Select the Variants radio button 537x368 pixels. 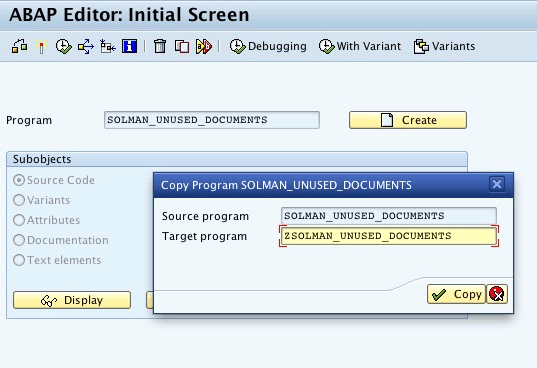[19, 200]
